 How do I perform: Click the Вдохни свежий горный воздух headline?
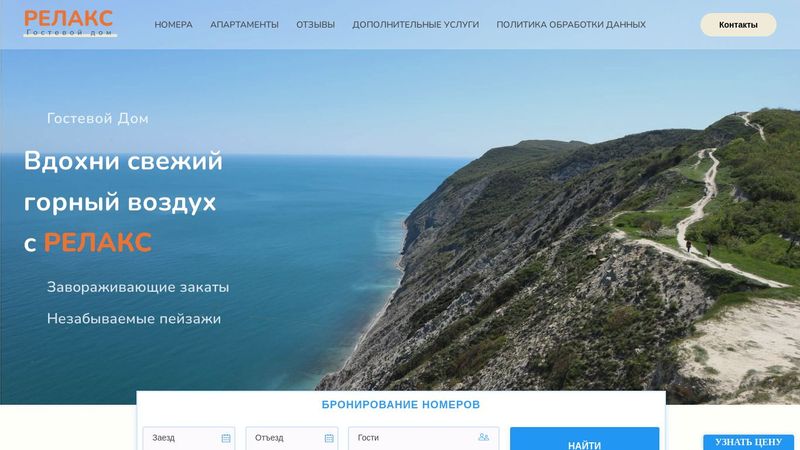[x=123, y=182]
